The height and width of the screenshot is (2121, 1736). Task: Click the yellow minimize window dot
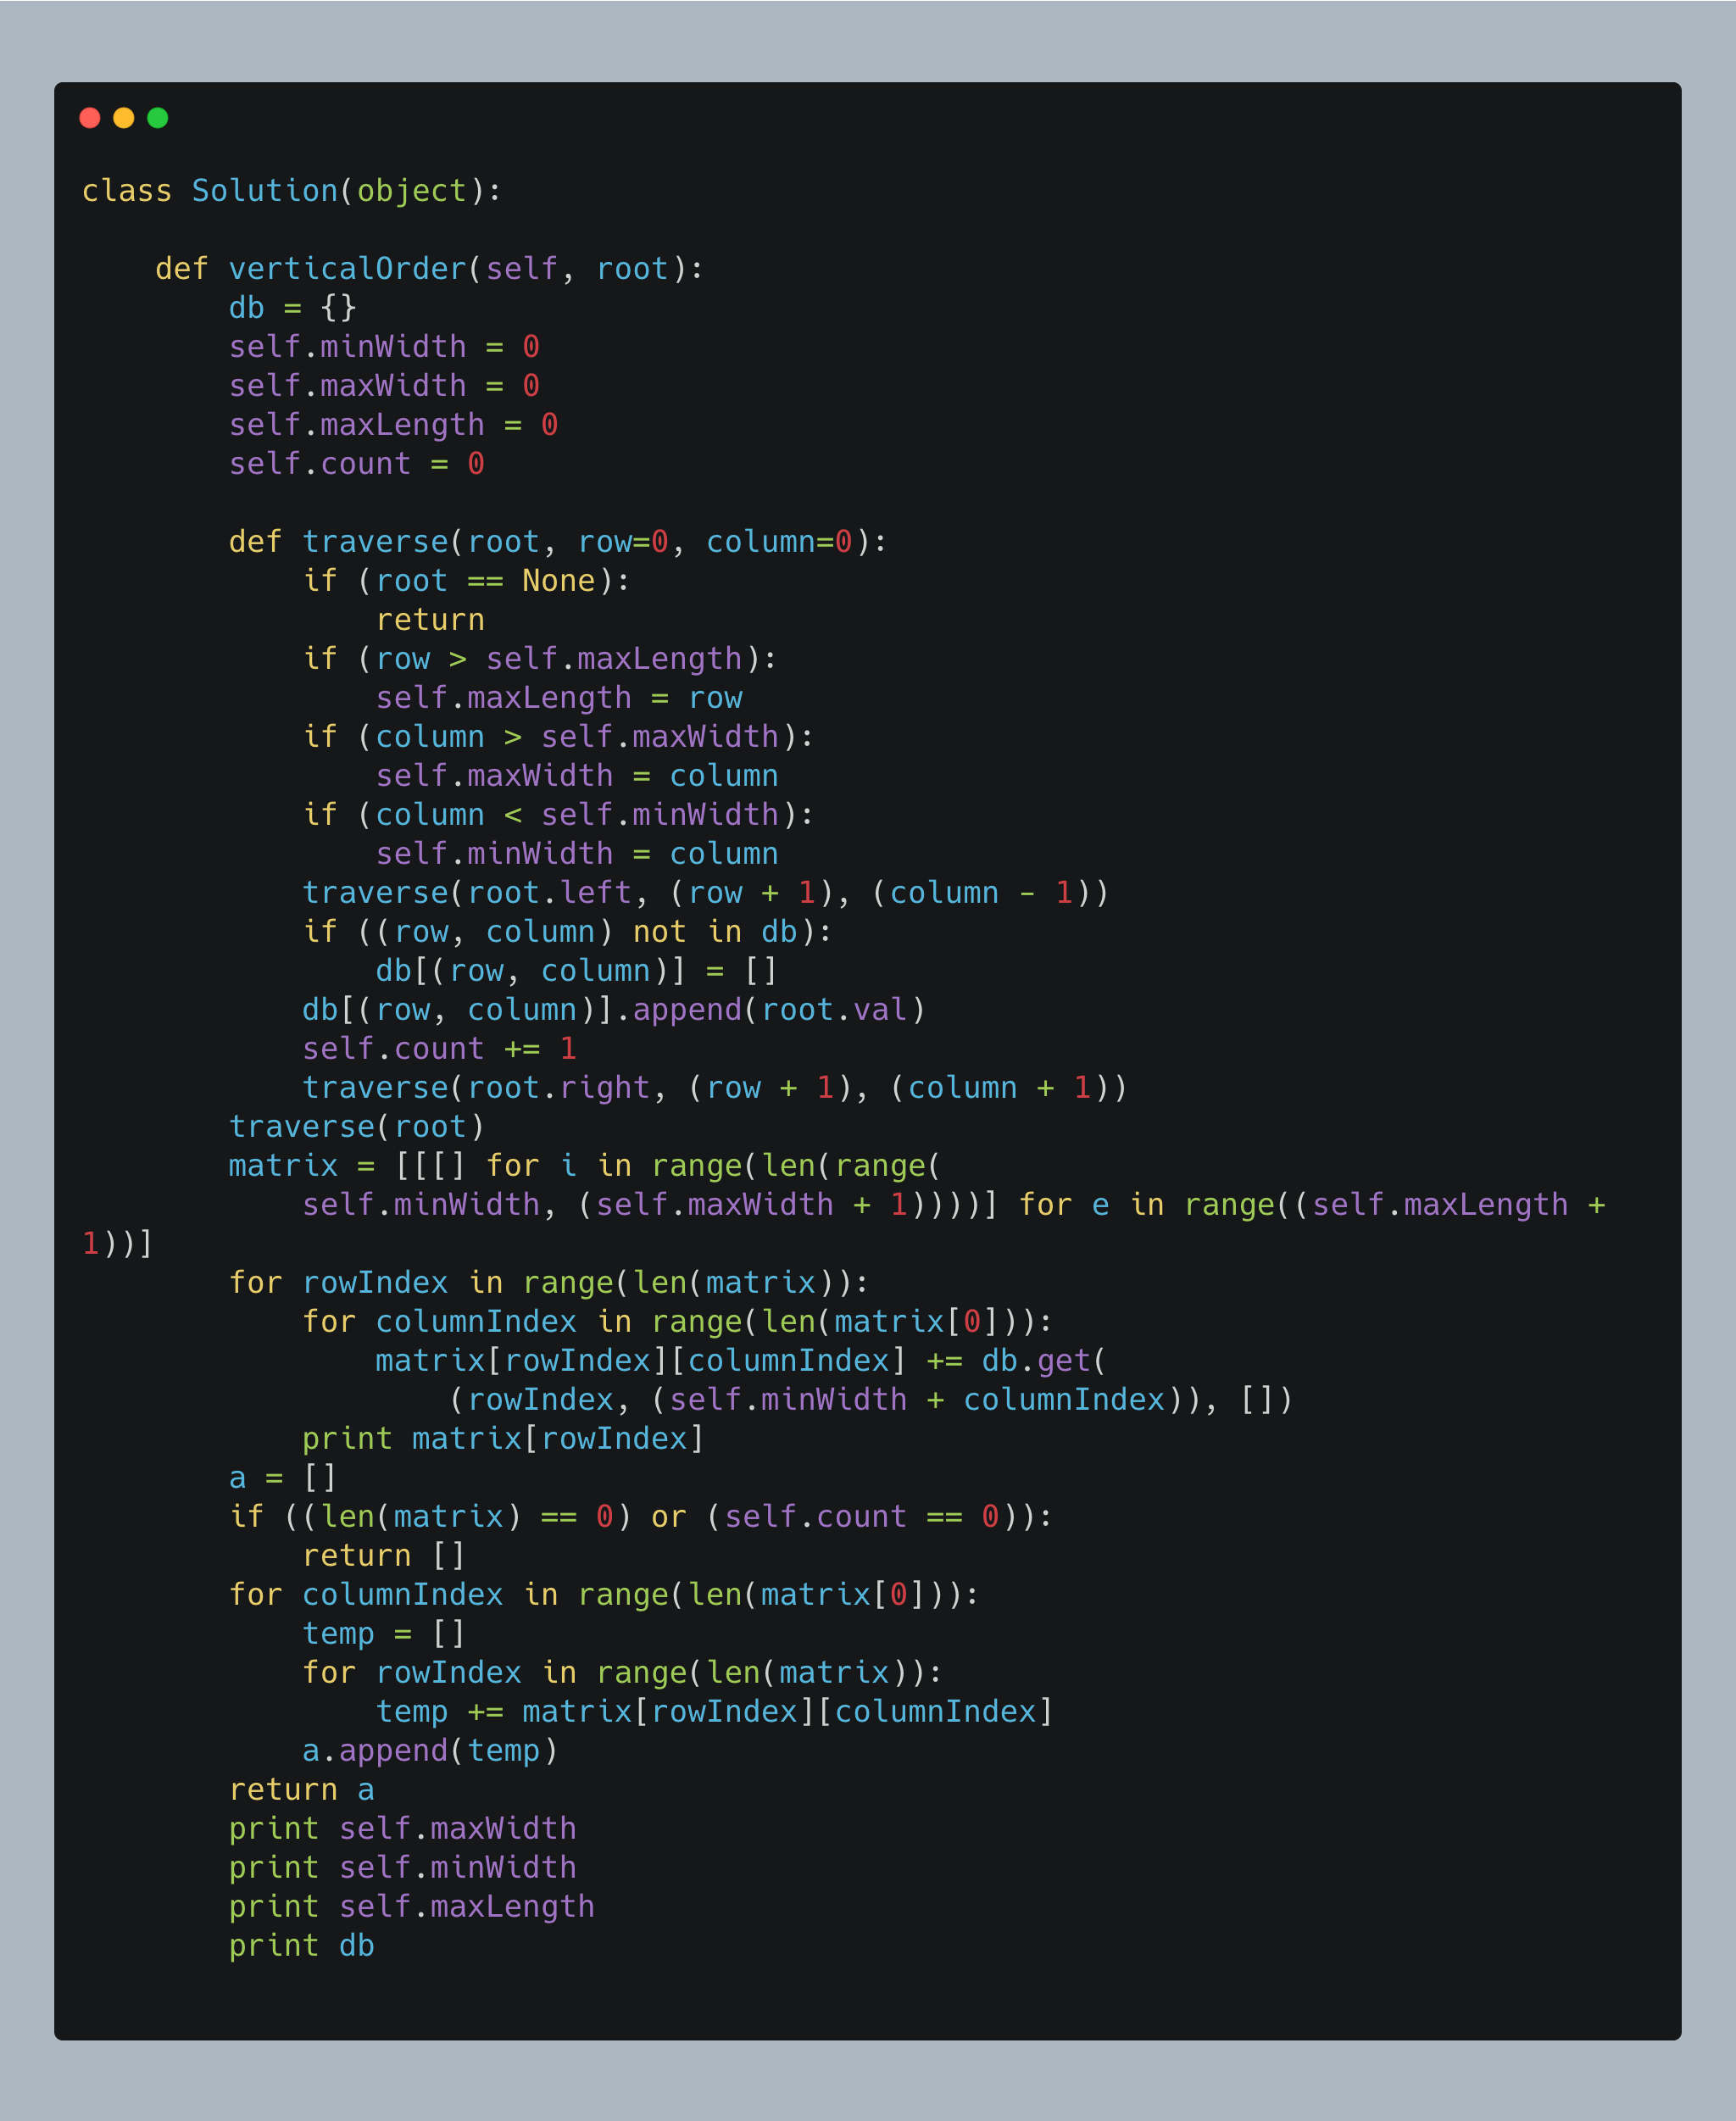pyautogui.click(x=124, y=118)
